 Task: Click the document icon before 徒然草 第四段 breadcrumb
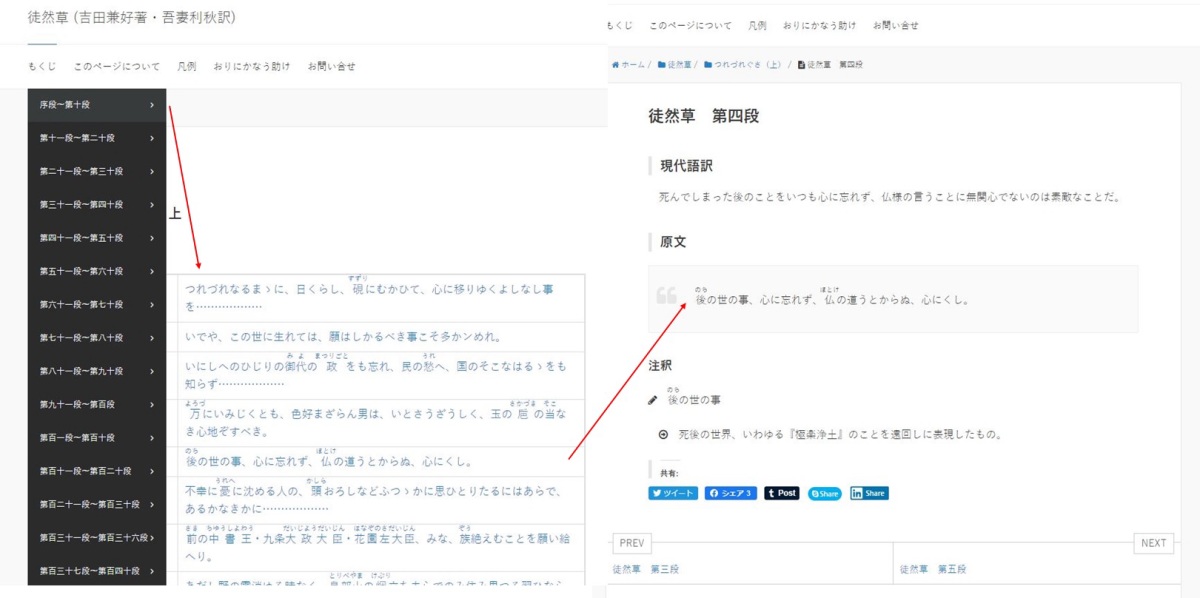tap(801, 64)
